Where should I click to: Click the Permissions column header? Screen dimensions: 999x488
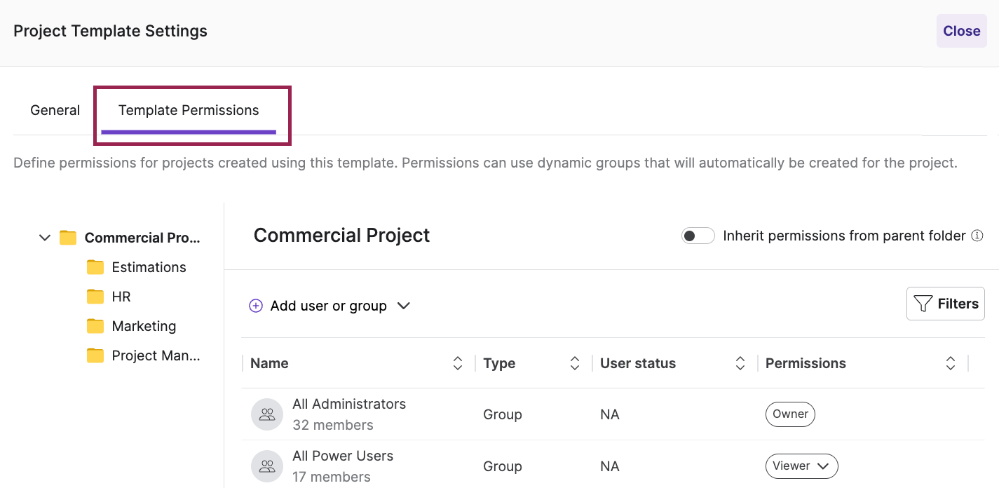[x=806, y=363]
